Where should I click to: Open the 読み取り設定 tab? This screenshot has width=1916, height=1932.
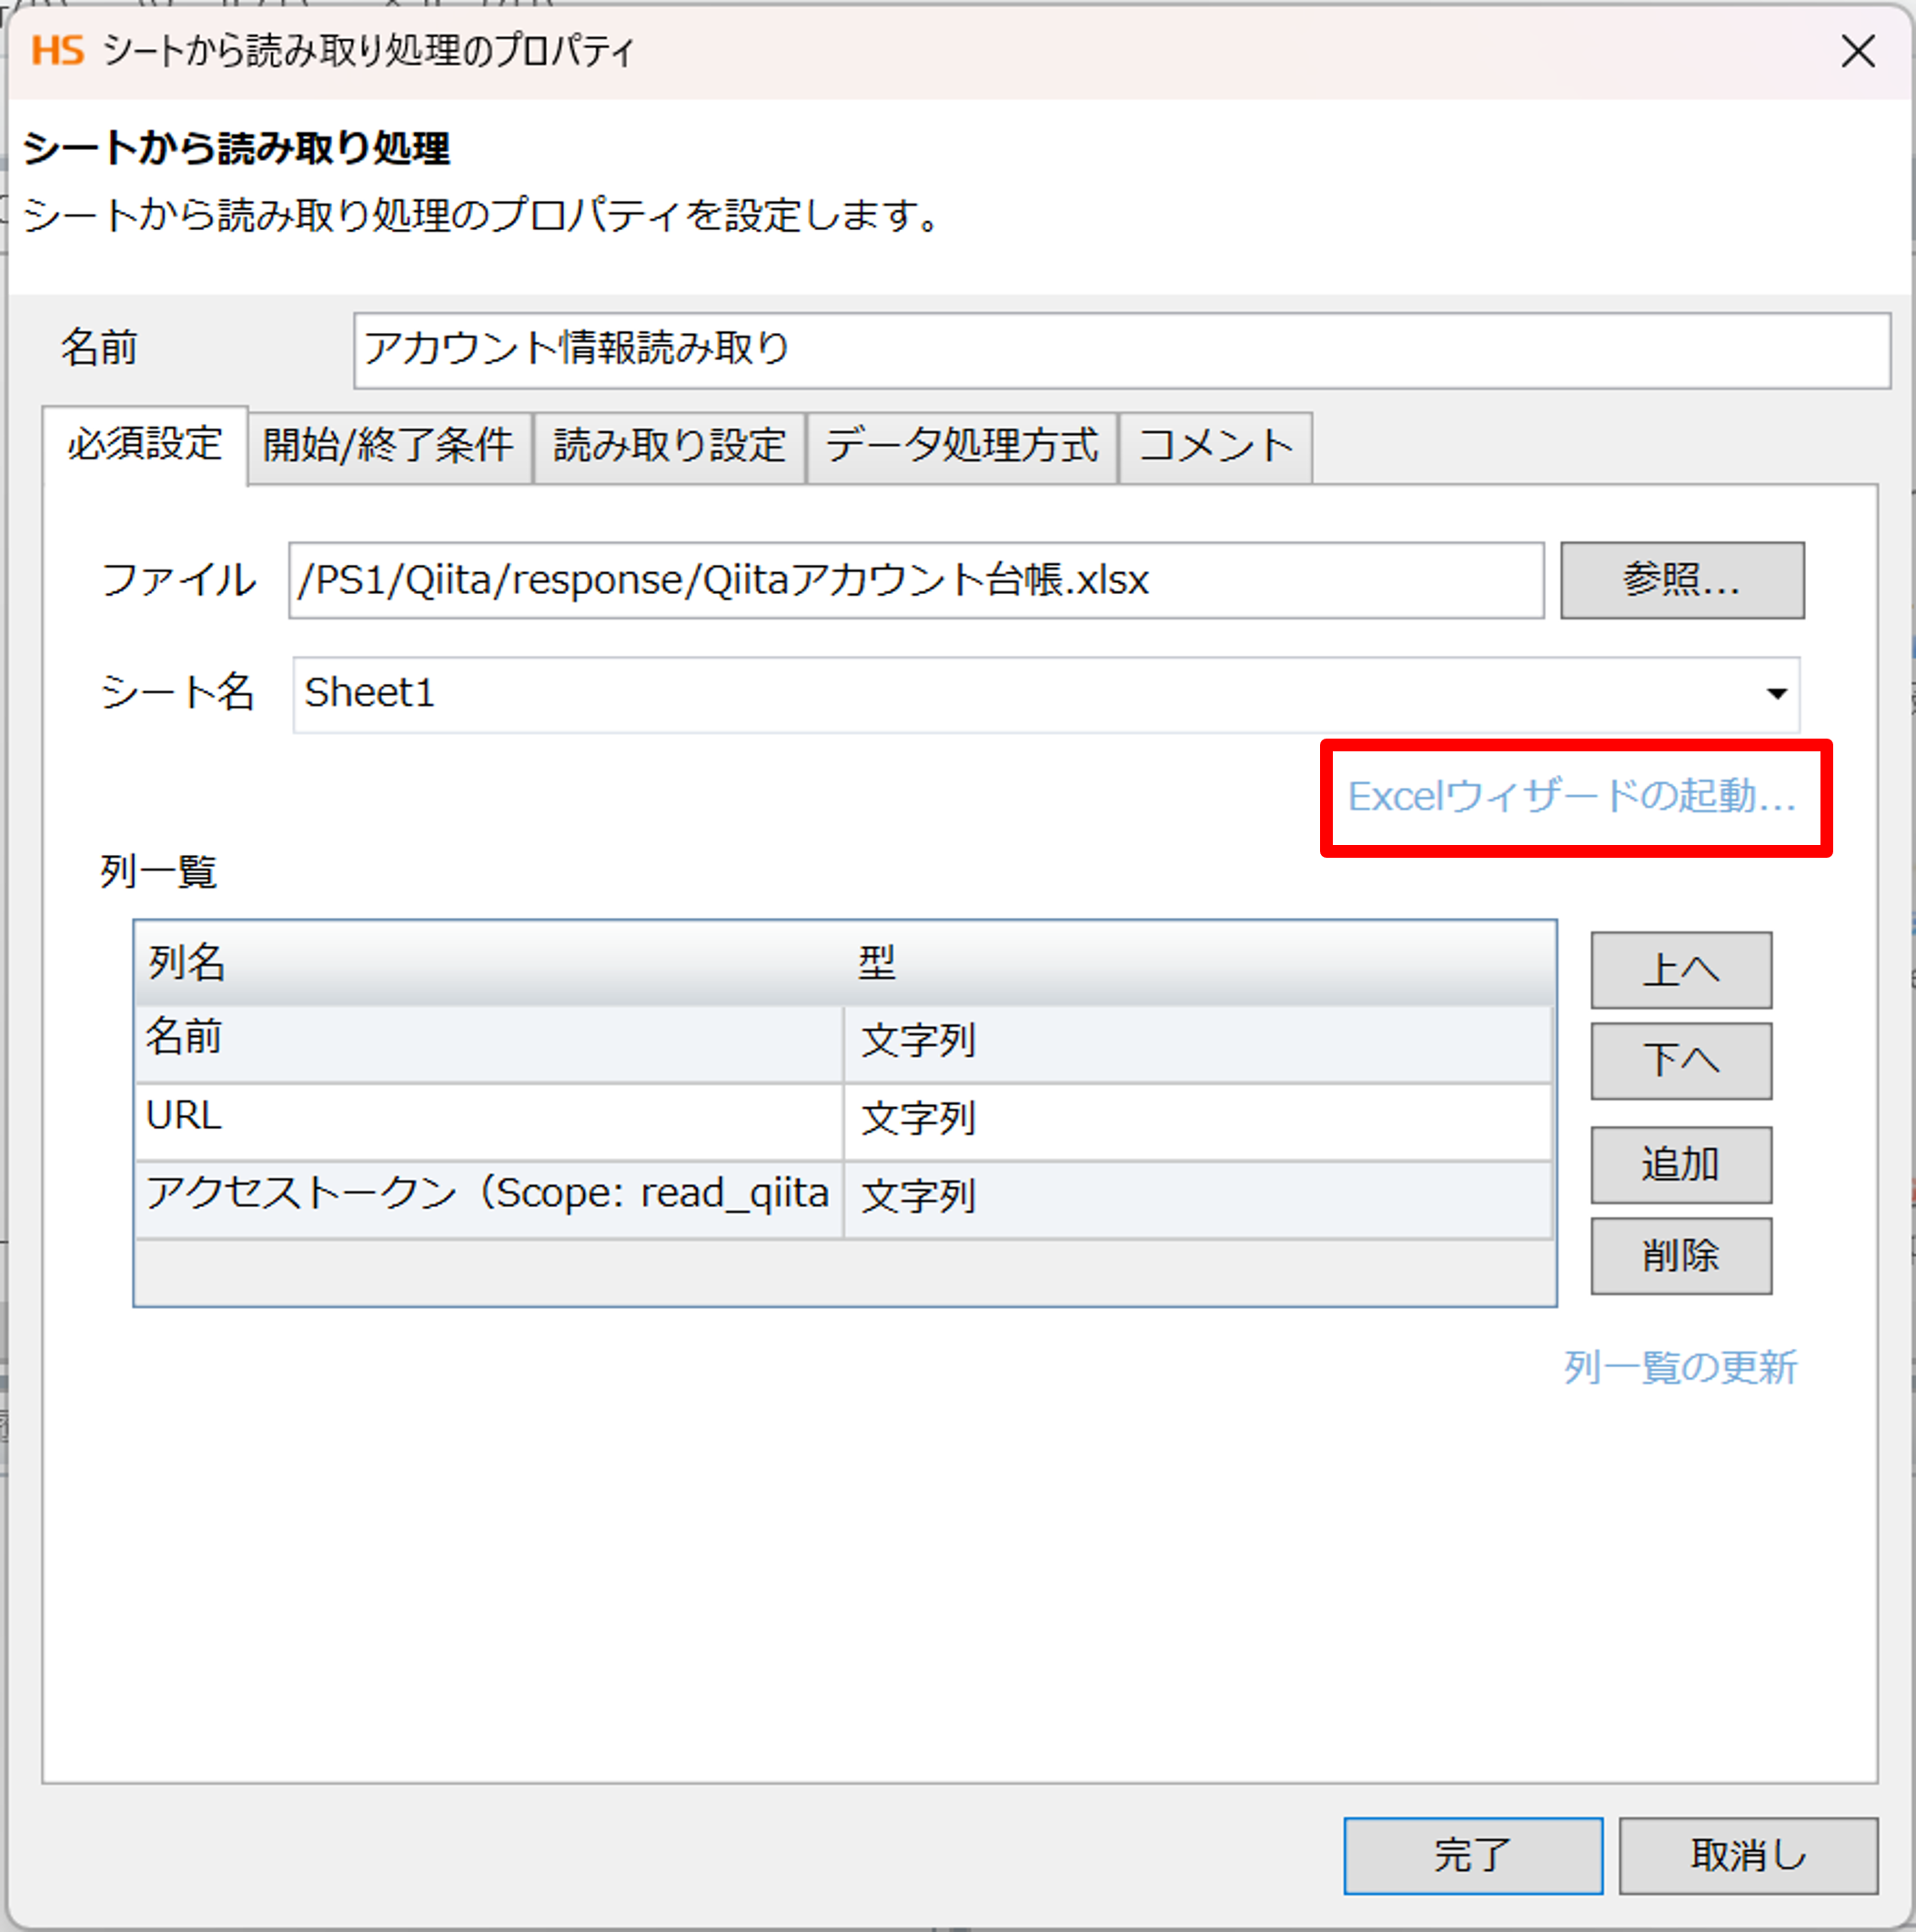668,447
